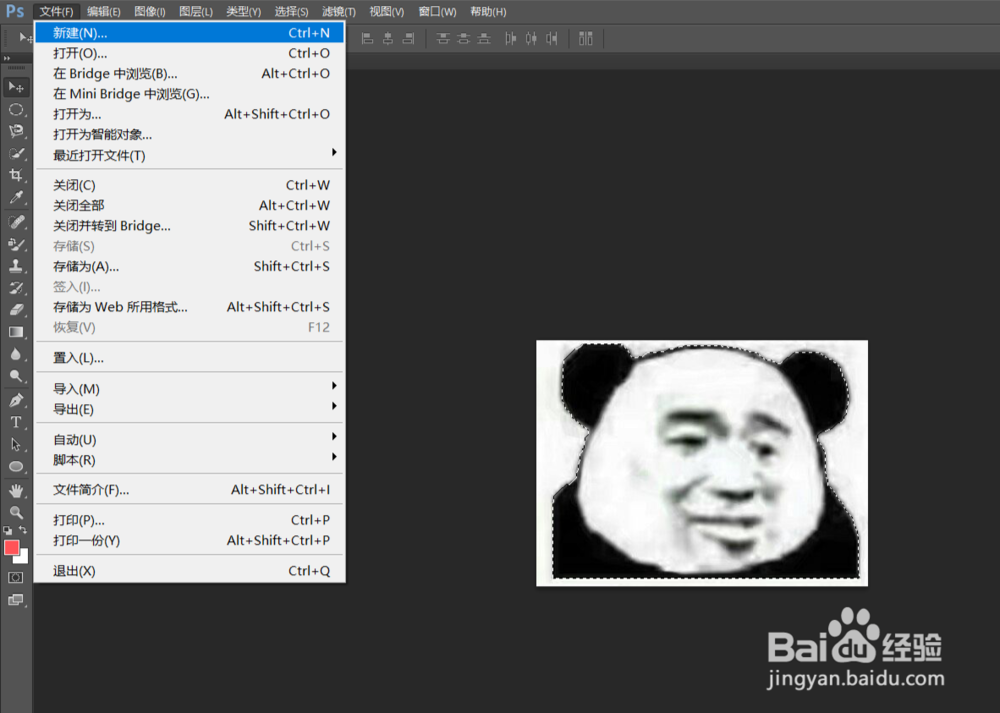The image size is (1000, 713).
Task: Select the History Brush tool
Action: (x=16, y=288)
